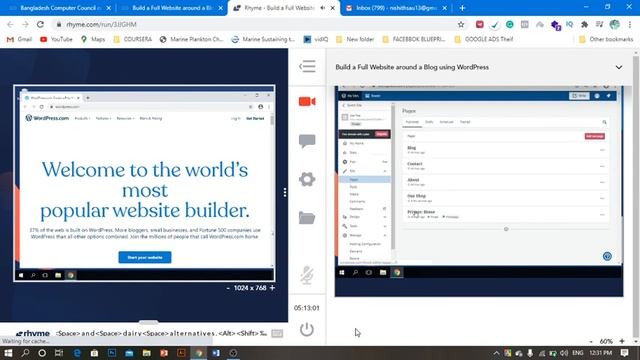Open Task View on taskbar
Screen dimensions: 640x360
59,353
